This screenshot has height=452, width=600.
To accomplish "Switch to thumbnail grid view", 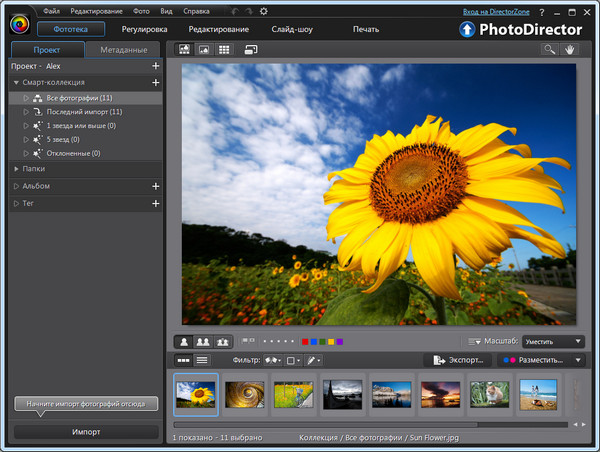I will tap(224, 49).
